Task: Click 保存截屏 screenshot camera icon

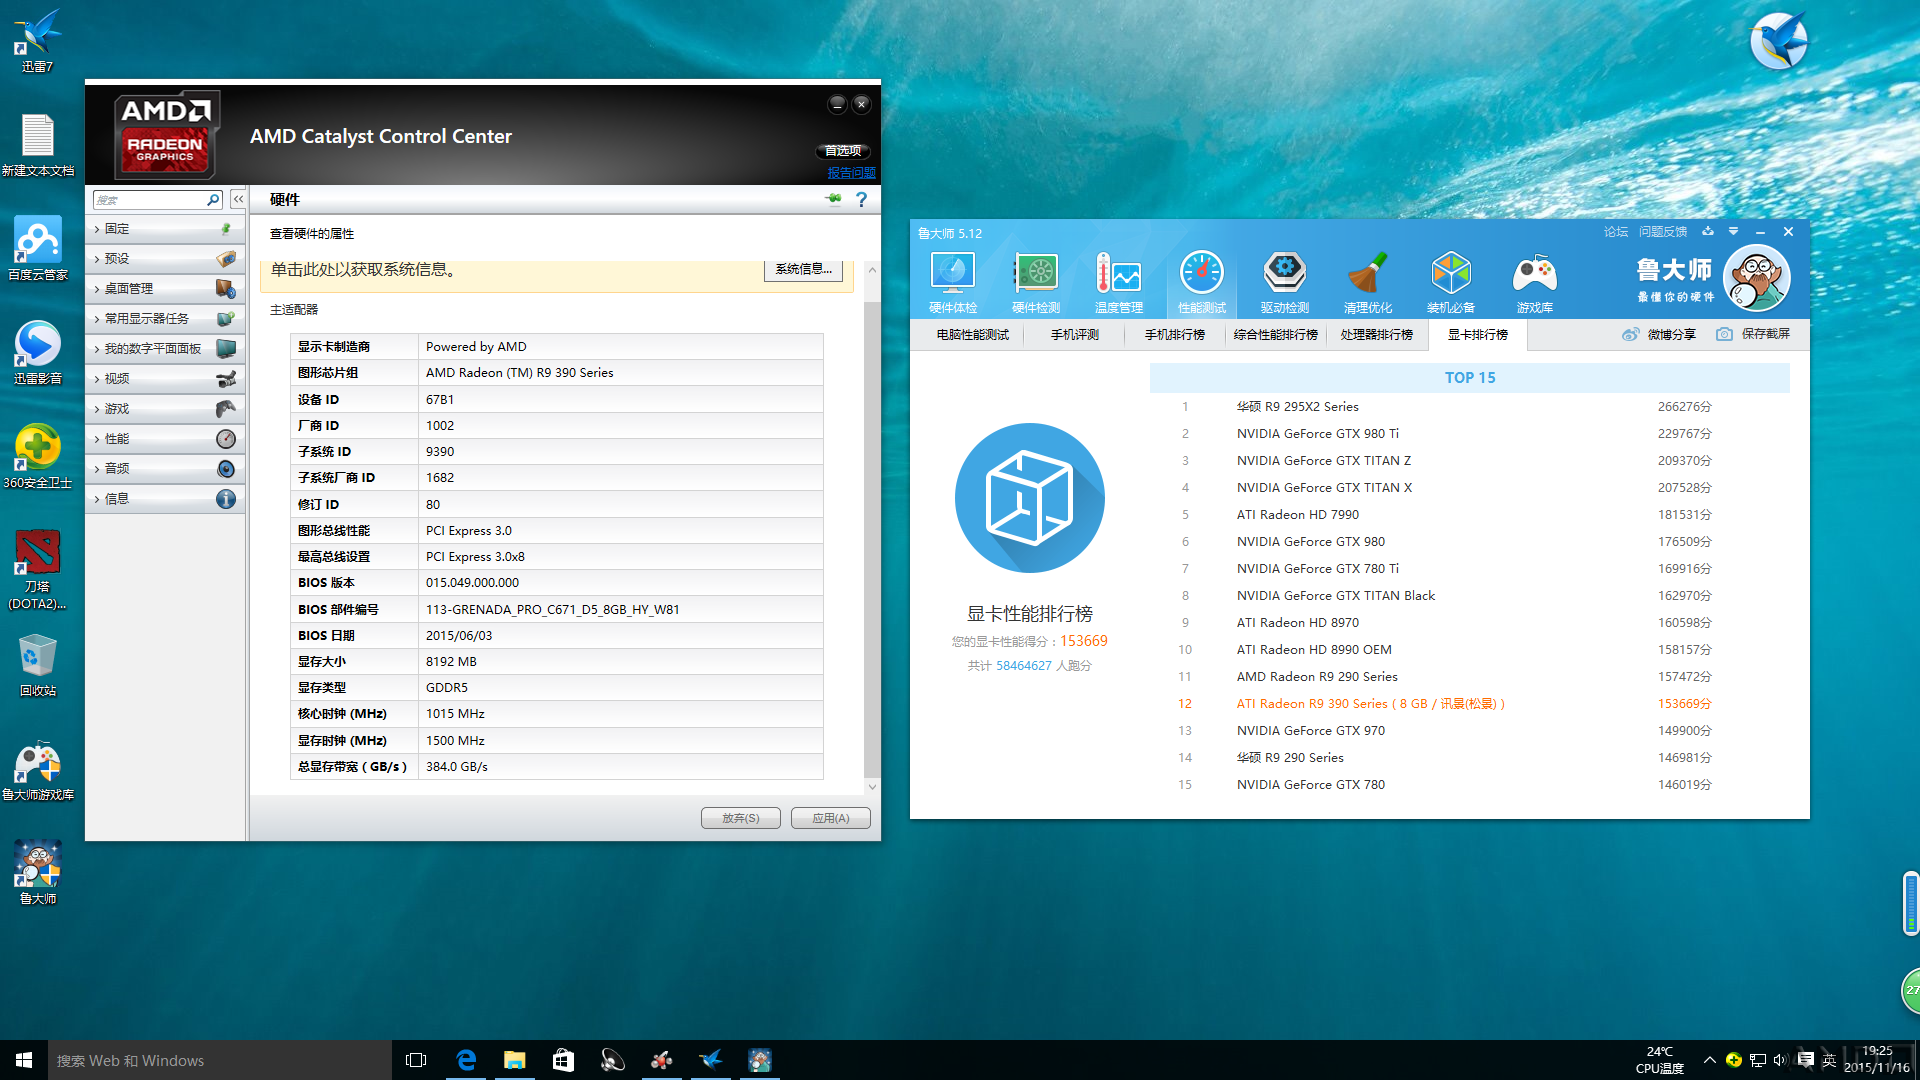Action: (1753, 334)
